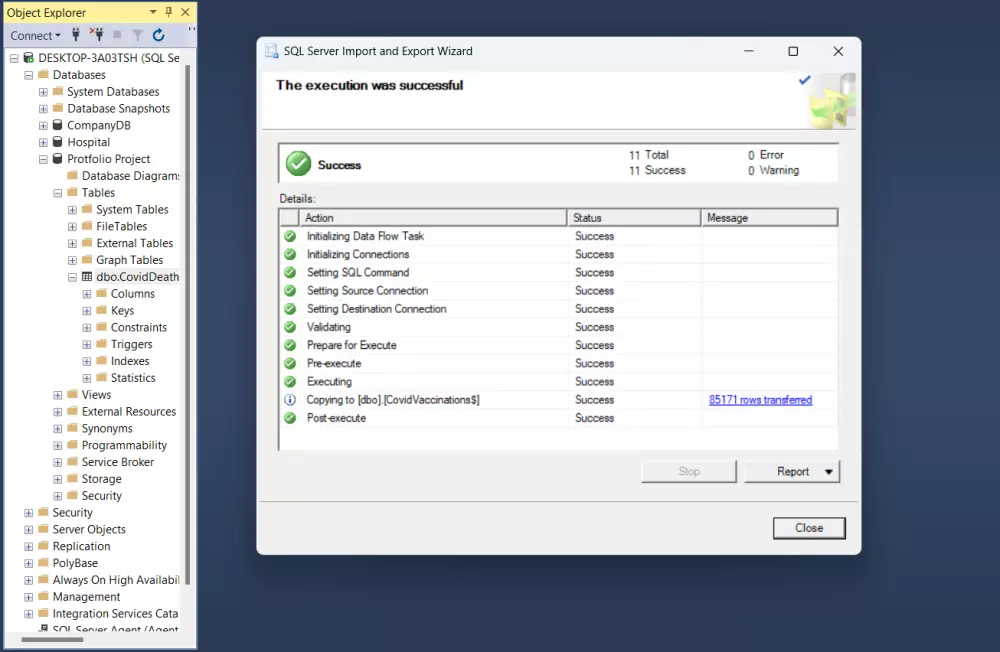
Task: Expand the Views folder
Action: [x=58, y=395]
